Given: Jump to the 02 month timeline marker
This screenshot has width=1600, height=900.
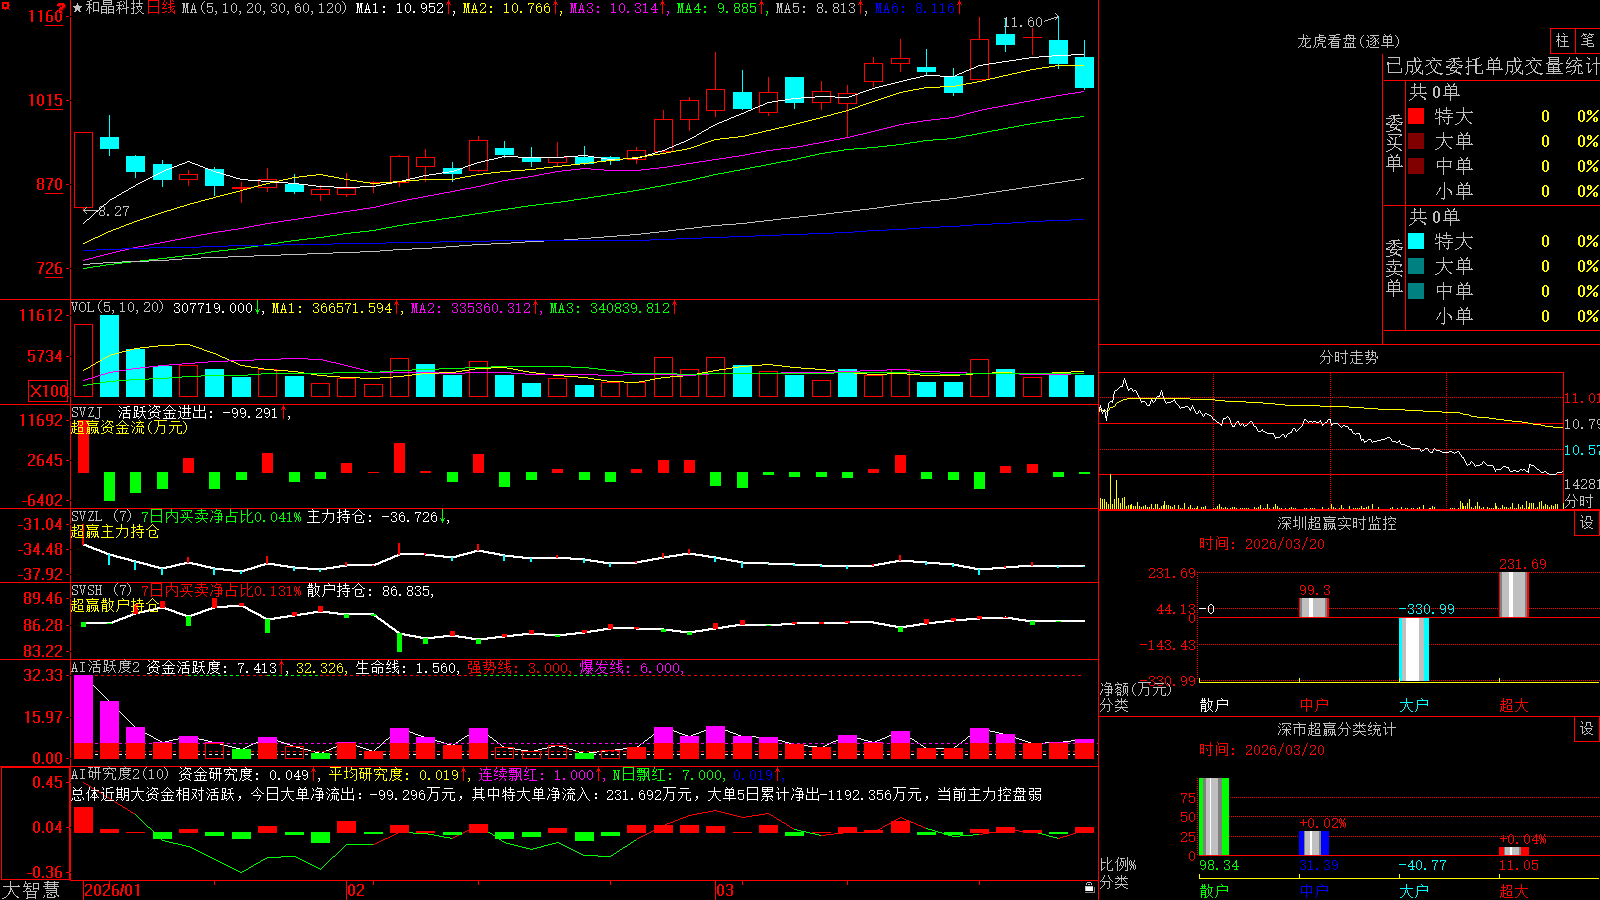Looking at the screenshot, I should [x=356, y=890].
